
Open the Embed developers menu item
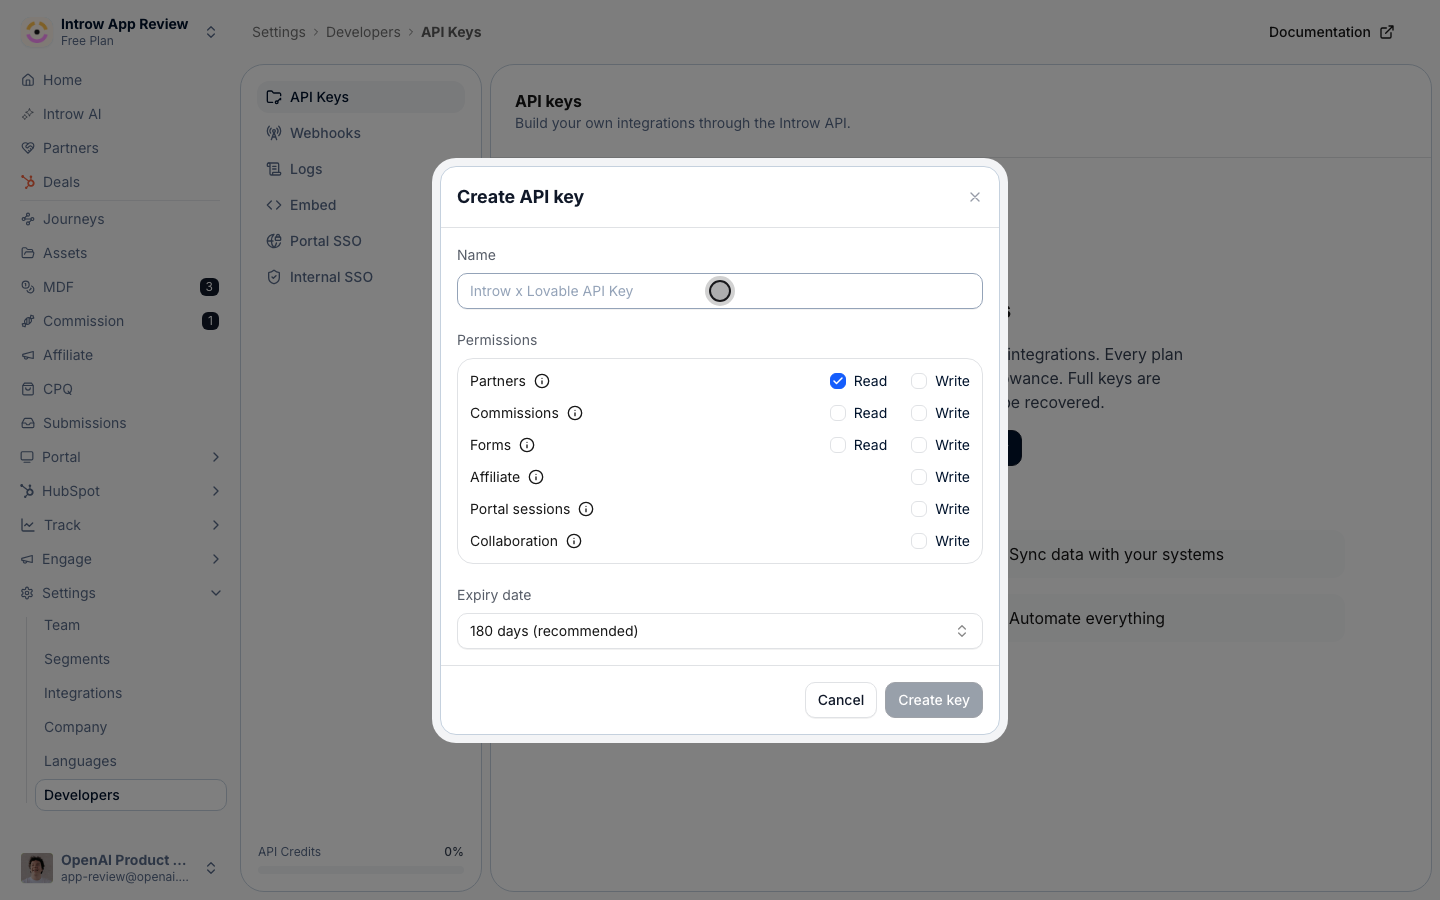tap(361, 205)
